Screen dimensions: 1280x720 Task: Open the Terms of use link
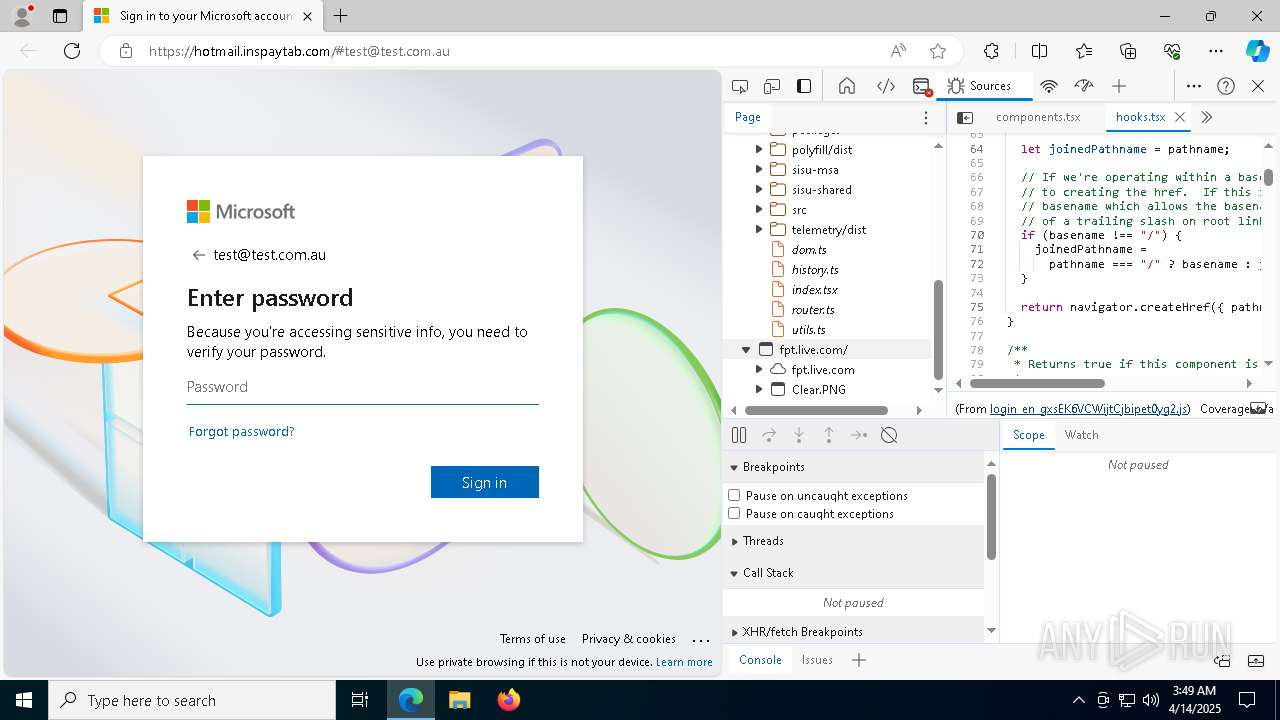(x=533, y=639)
